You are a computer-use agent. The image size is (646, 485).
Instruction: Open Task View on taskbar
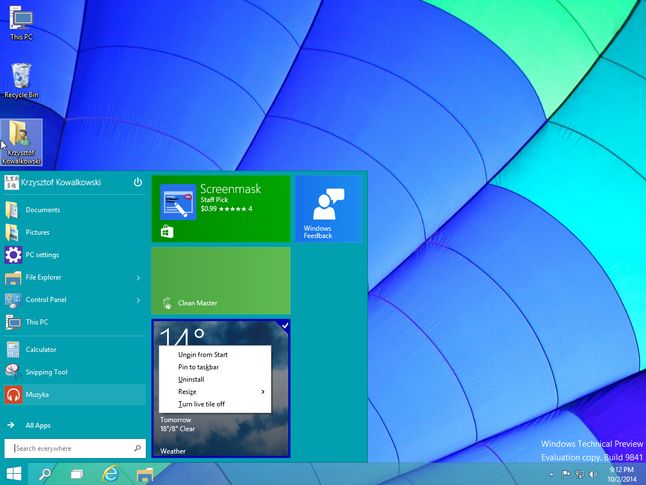pyautogui.click(x=77, y=474)
